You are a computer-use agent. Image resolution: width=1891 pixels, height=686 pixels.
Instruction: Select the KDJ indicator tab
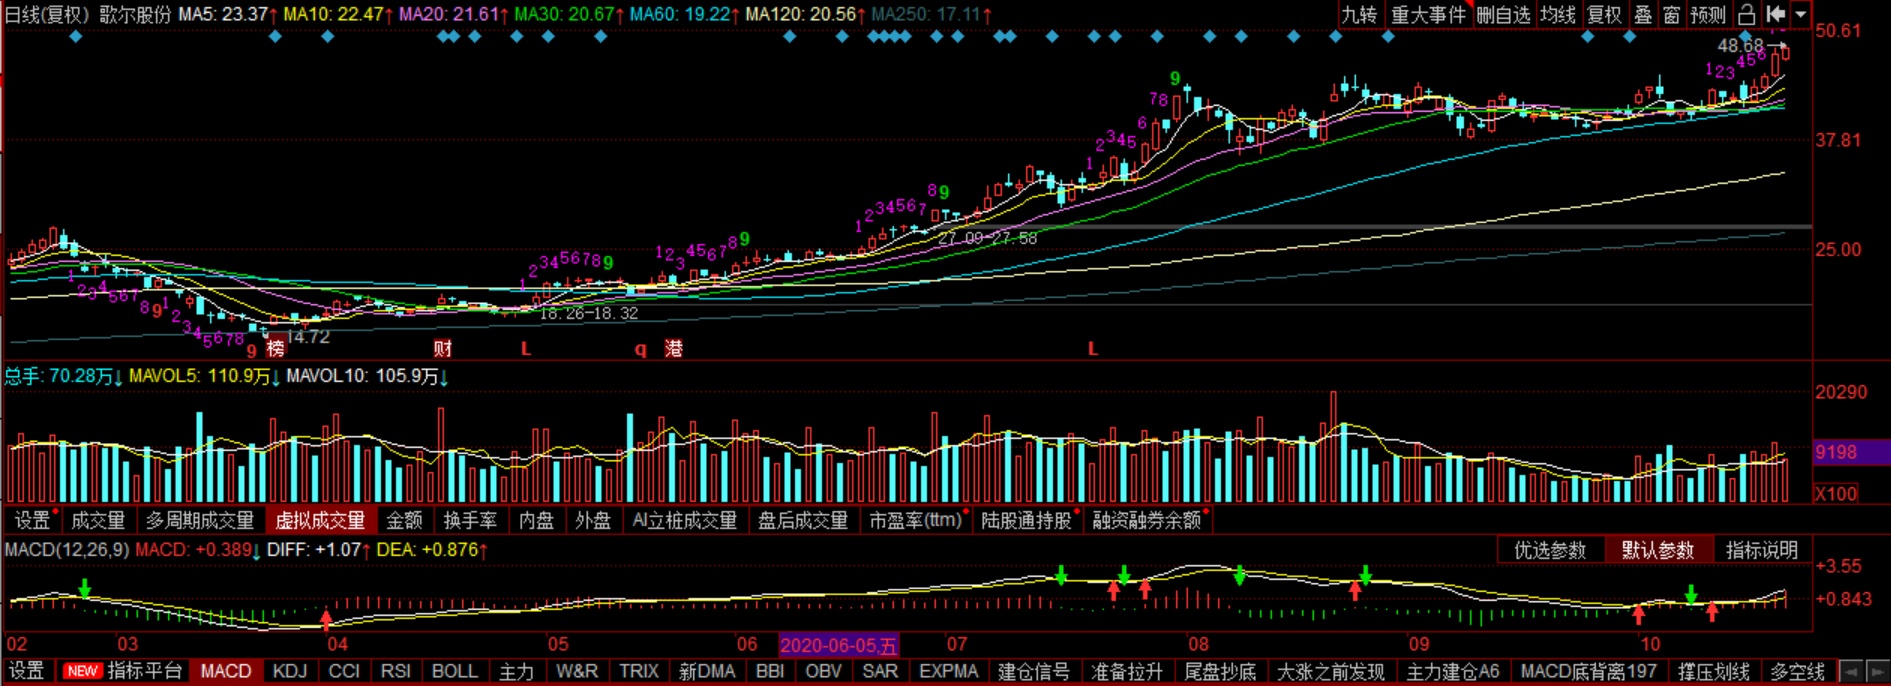coord(290,671)
